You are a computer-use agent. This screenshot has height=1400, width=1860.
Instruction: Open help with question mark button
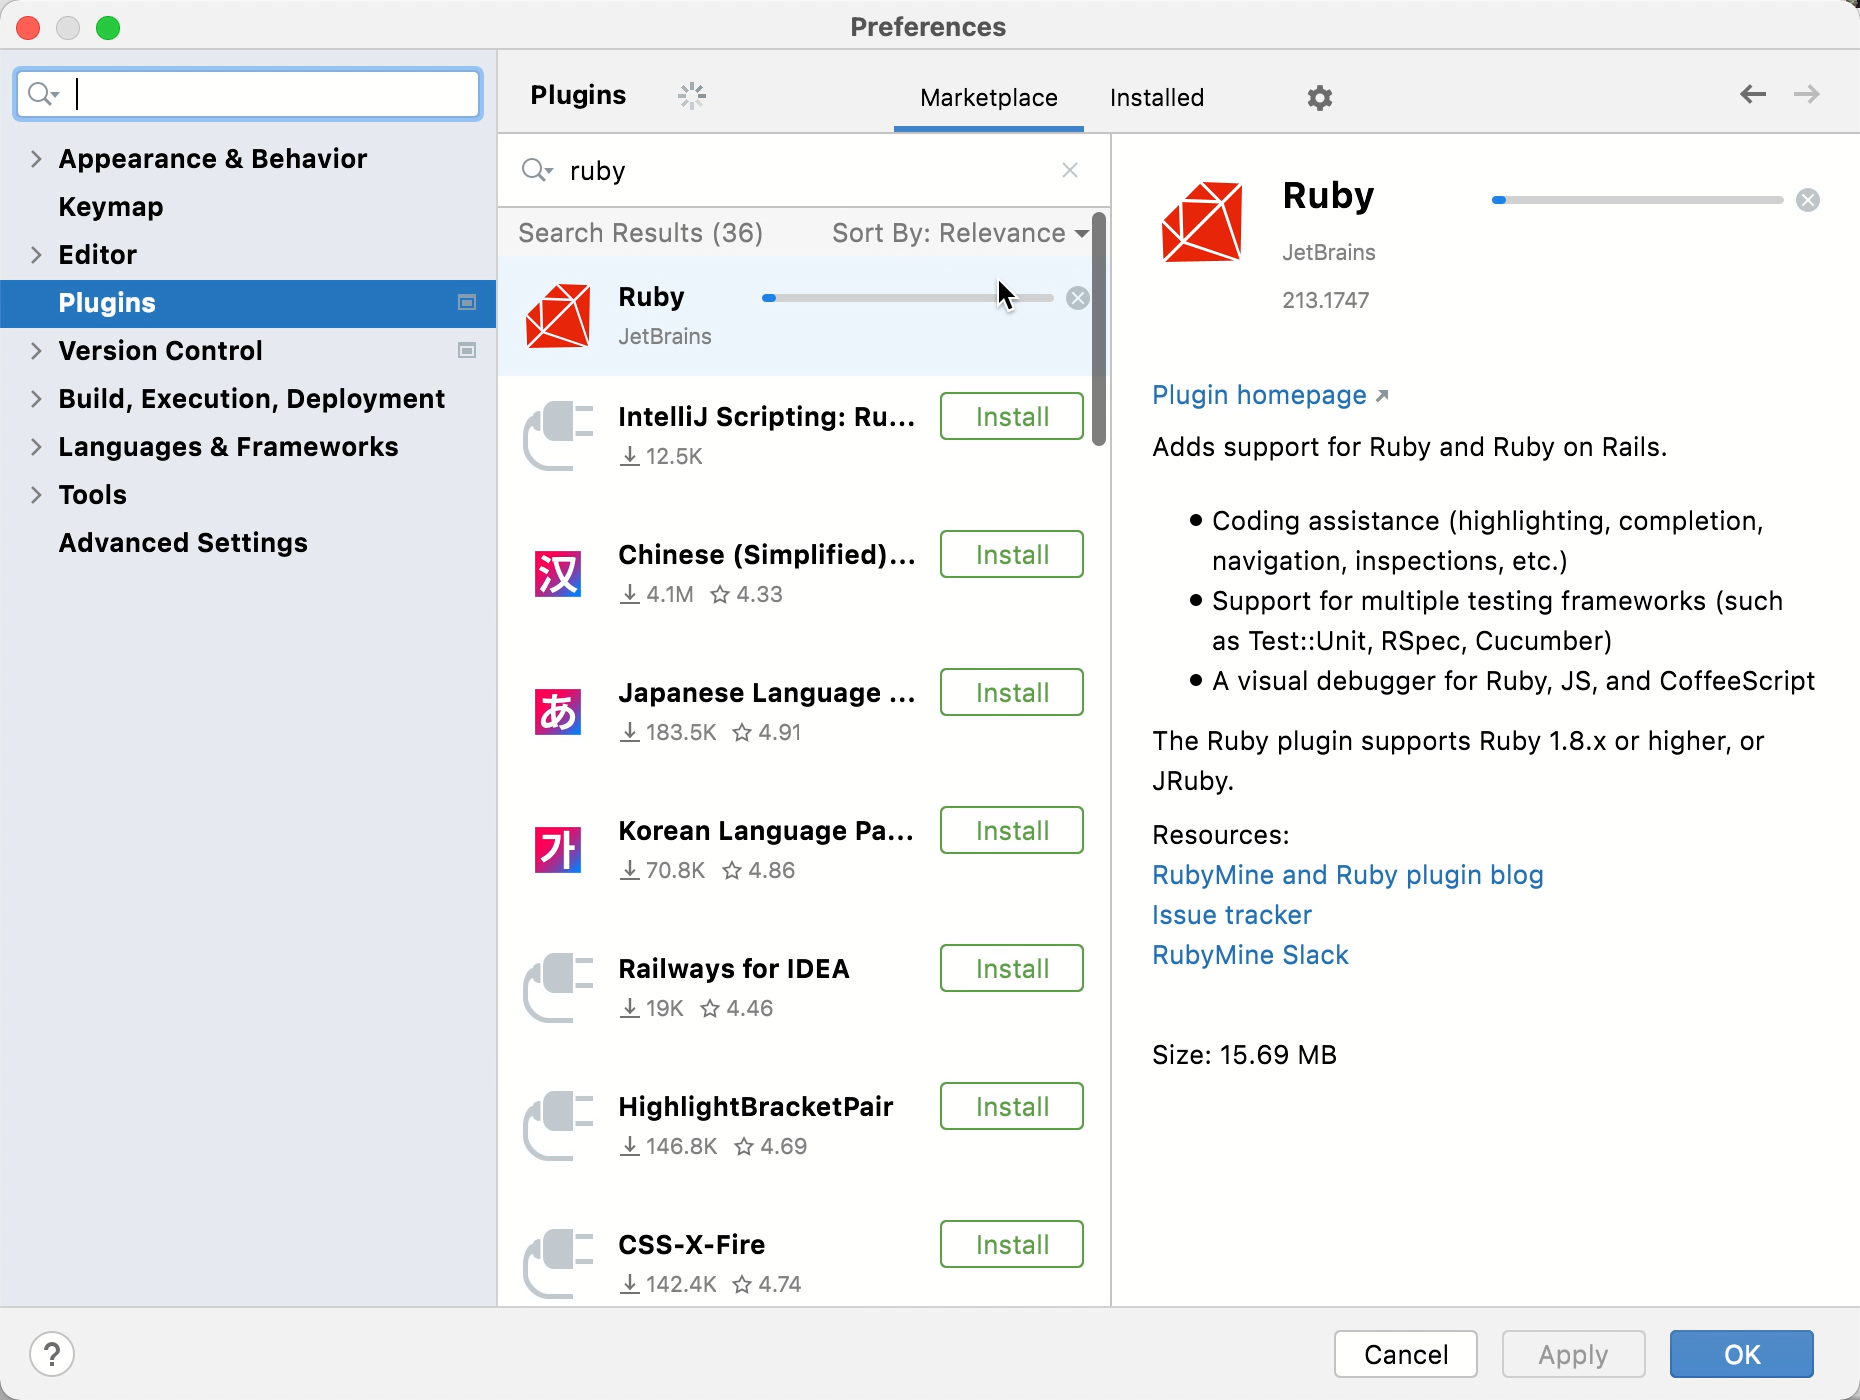[x=52, y=1355]
